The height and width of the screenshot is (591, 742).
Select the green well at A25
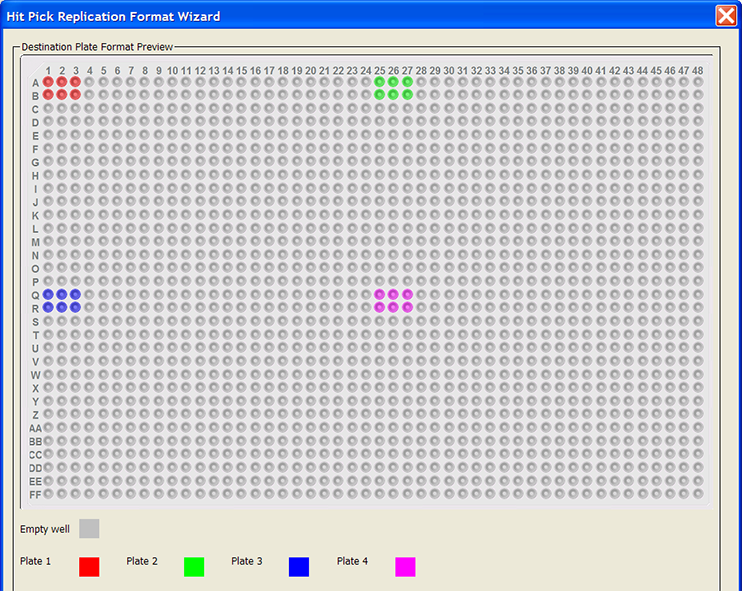click(380, 82)
